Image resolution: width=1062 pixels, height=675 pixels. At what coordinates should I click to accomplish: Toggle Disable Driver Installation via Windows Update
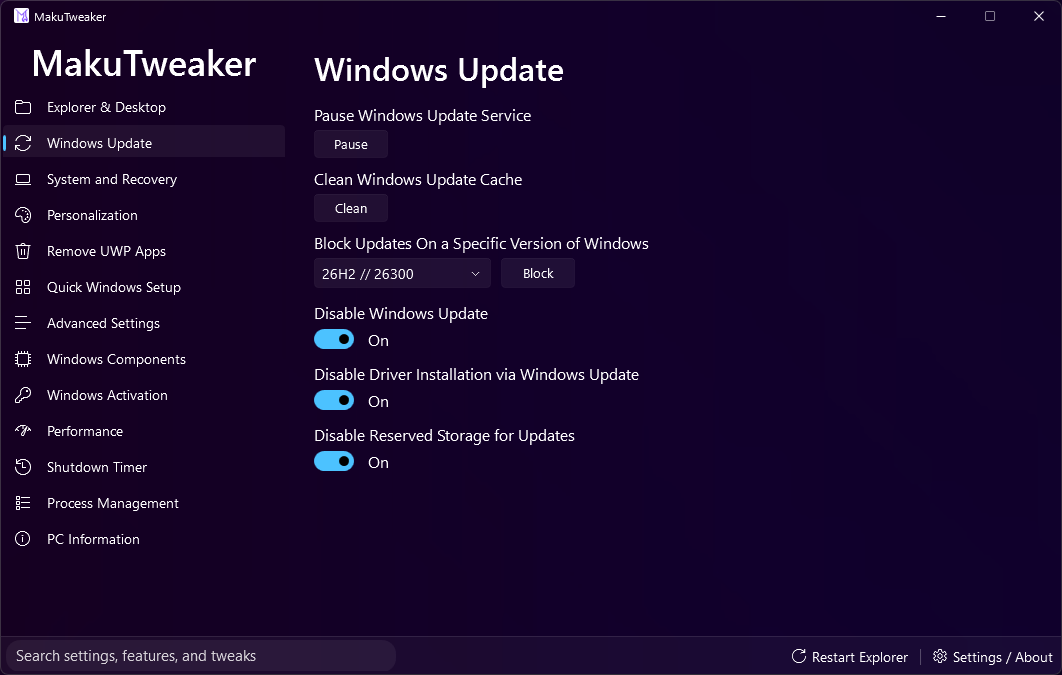coord(334,400)
